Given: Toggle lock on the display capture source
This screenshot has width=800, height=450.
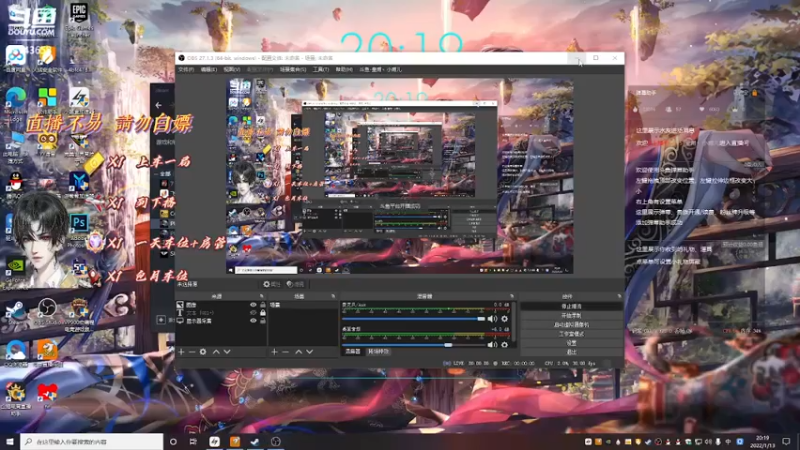Looking at the screenshot, I should pyautogui.click(x=263, y=321).
